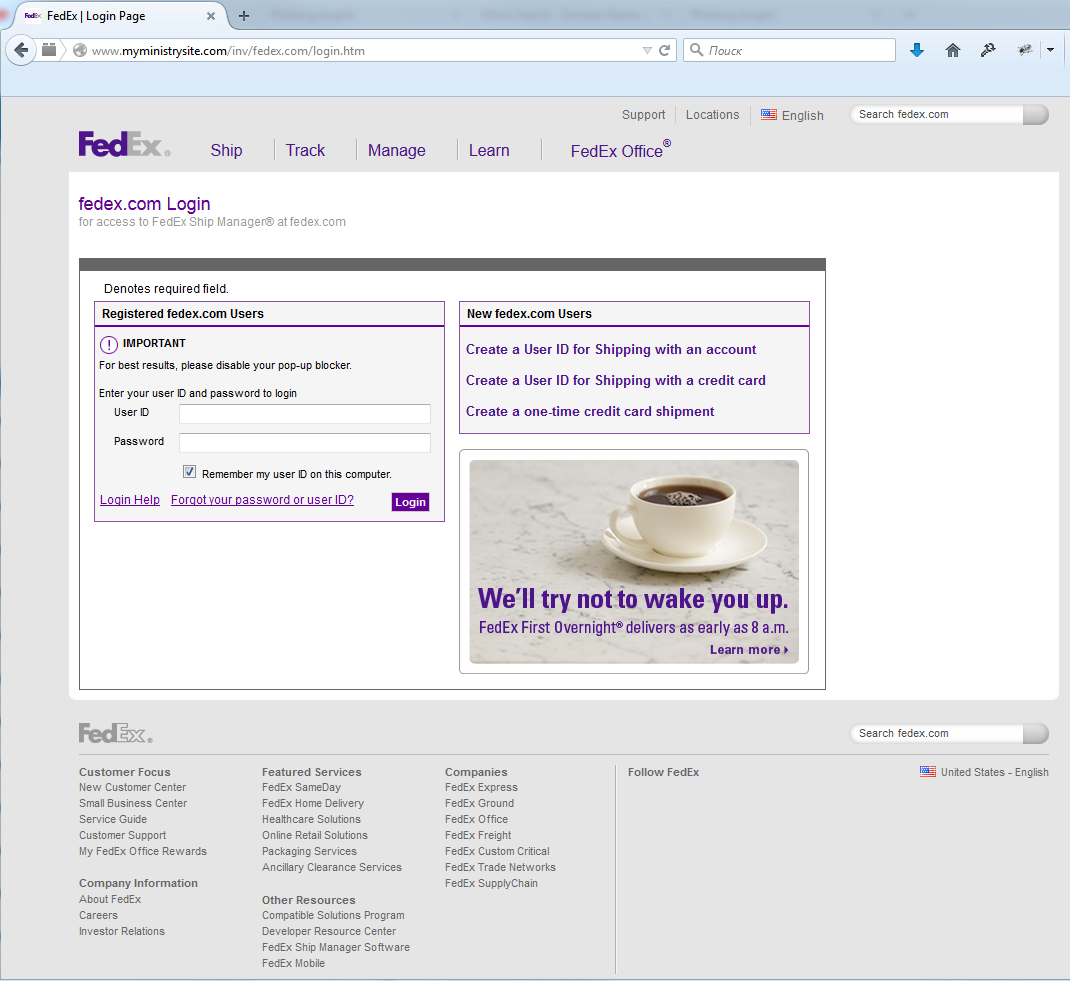Screen dimensions: 1070x981
Task: Click Forgot your password or user ID
Action: tap(262, 500)
